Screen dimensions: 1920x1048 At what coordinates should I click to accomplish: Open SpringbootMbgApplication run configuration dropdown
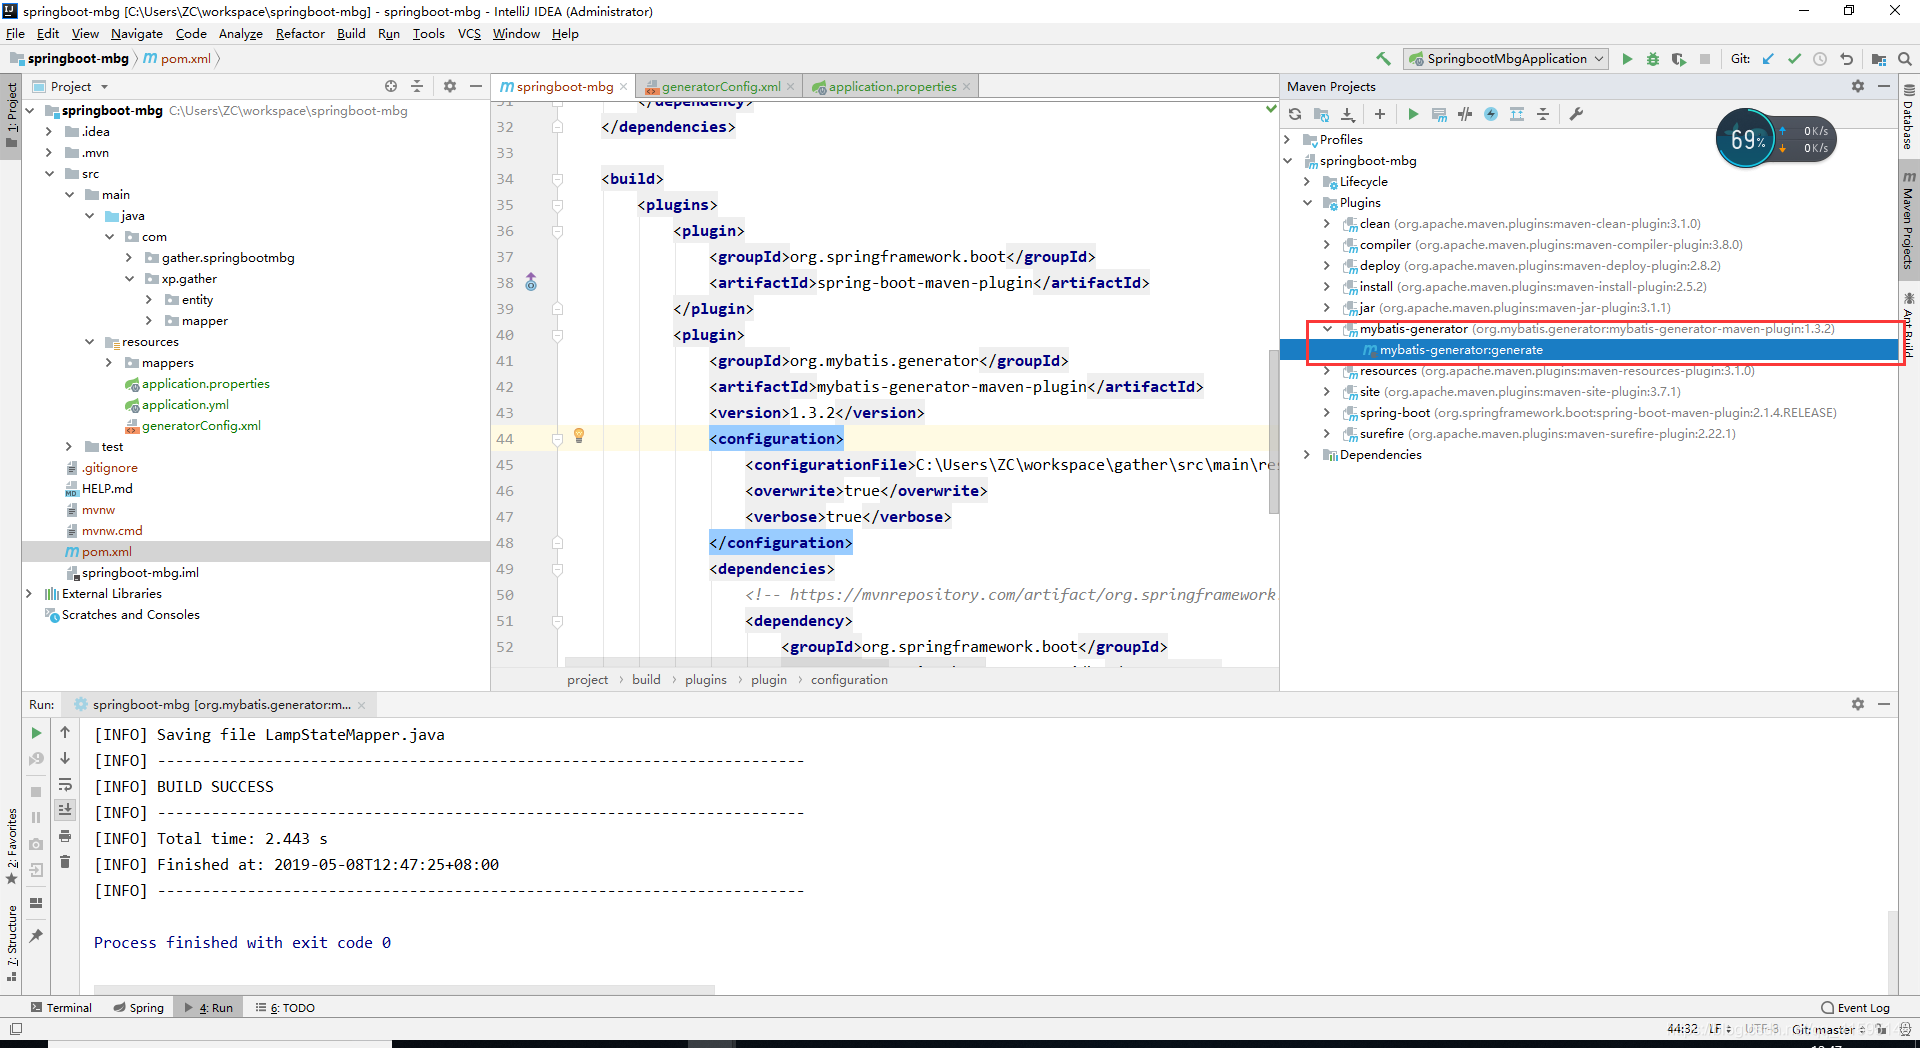(1506, 59)
